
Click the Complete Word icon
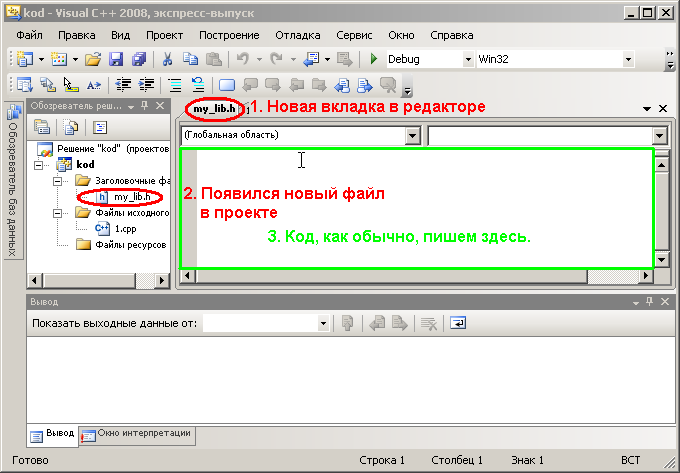click(94, 85)
